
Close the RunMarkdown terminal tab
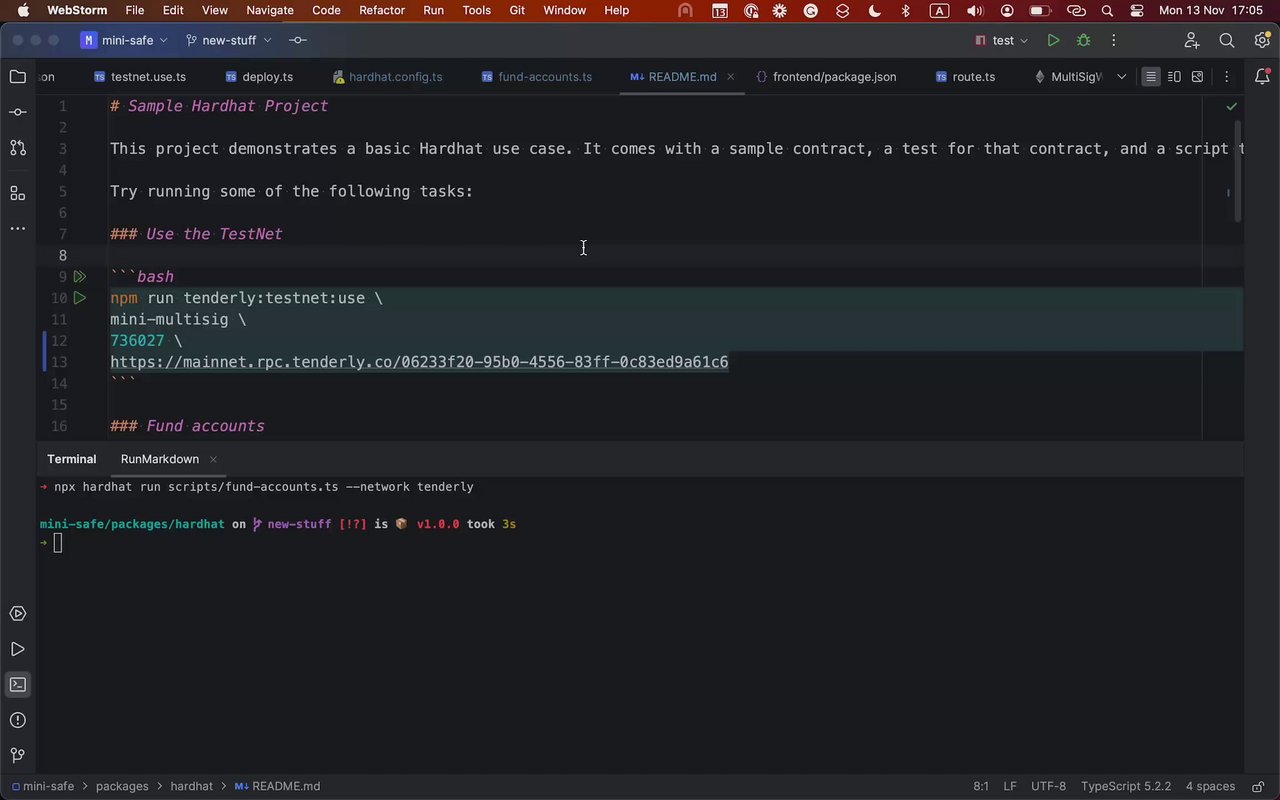(x=213, y=459)
